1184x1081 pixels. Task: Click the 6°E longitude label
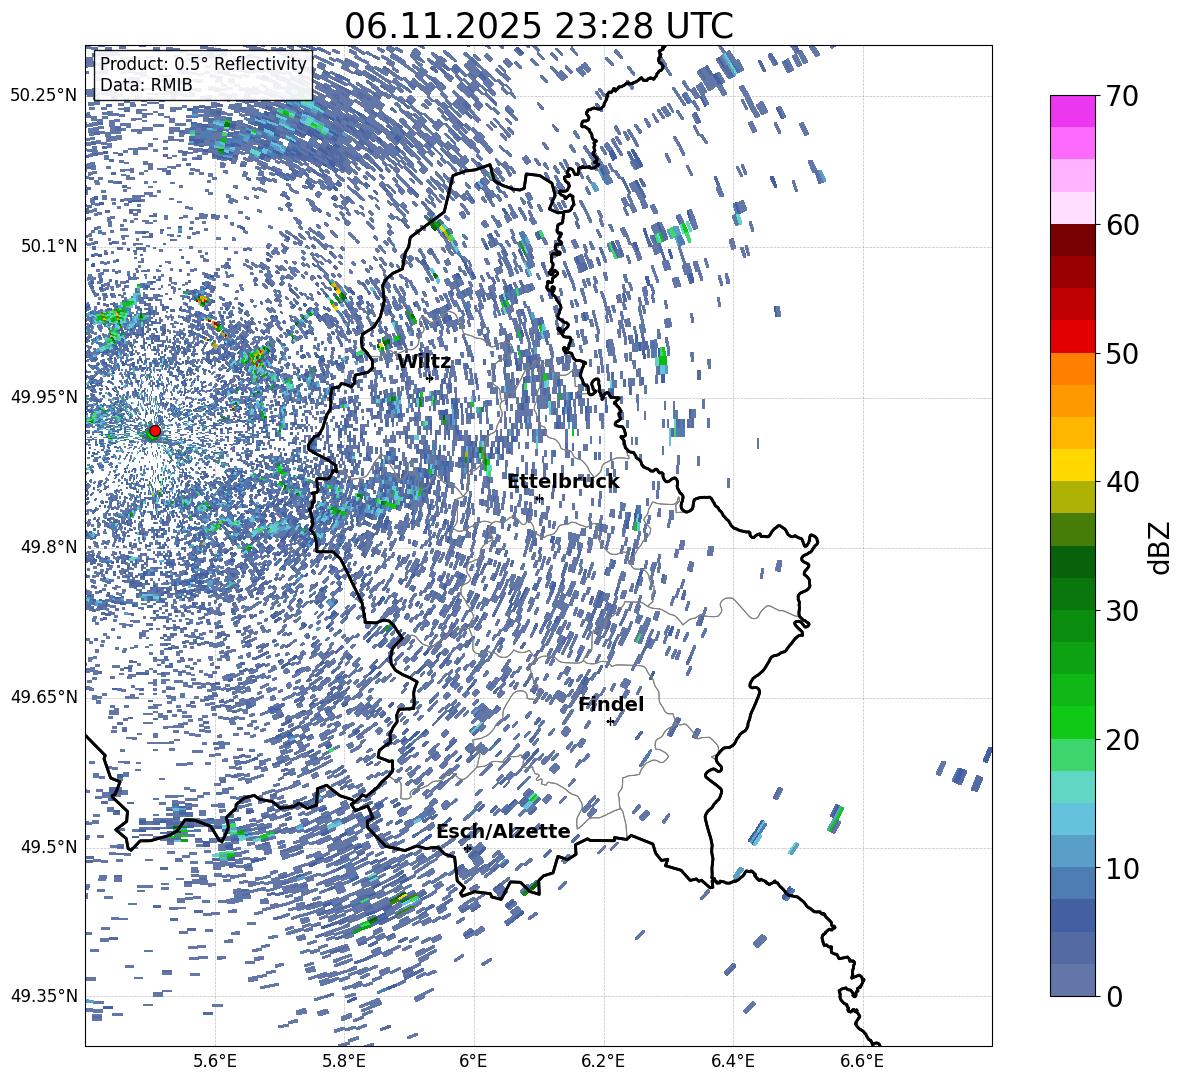pyautogui.click(x=473, y=1061)
